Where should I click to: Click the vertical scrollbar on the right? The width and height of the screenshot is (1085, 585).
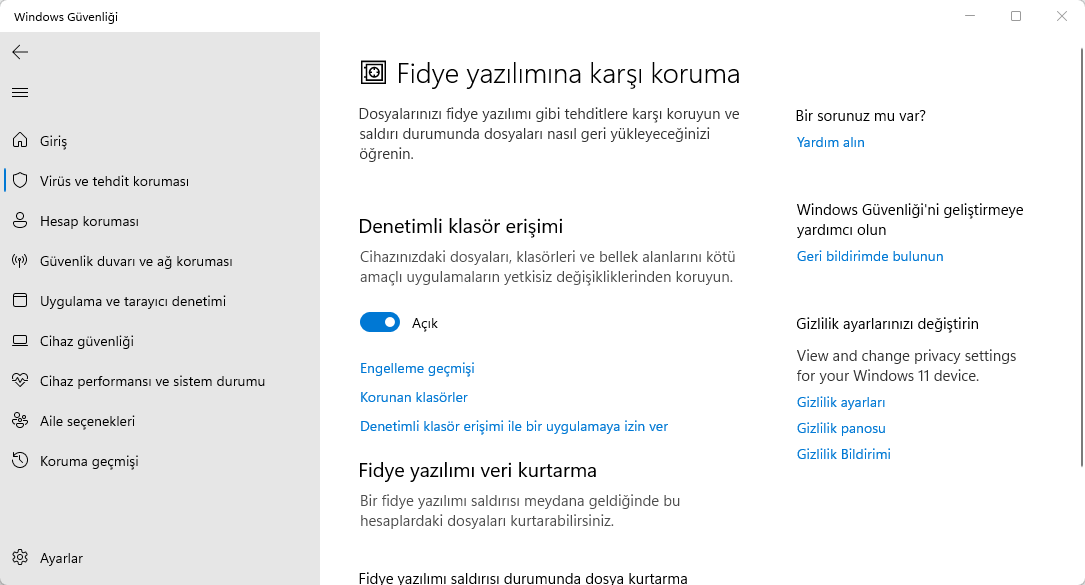(x=1079, y=250)
